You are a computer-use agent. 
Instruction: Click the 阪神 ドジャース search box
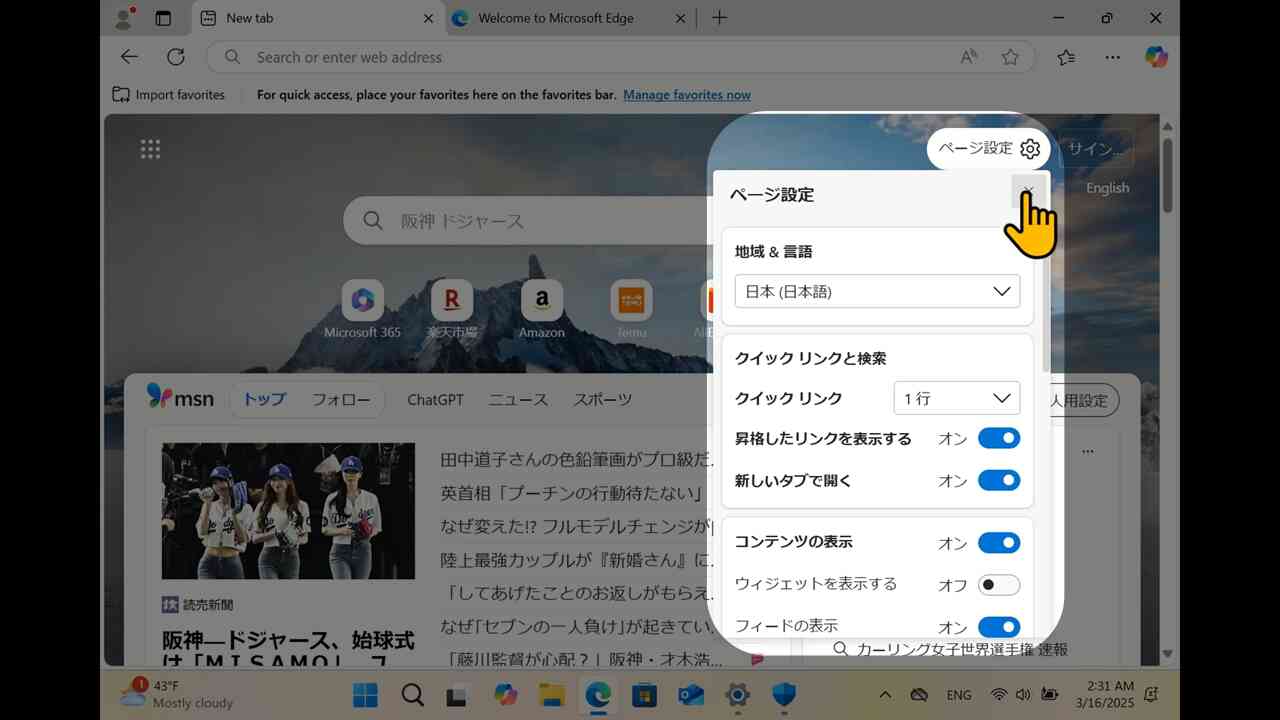(x=530, y=221)
